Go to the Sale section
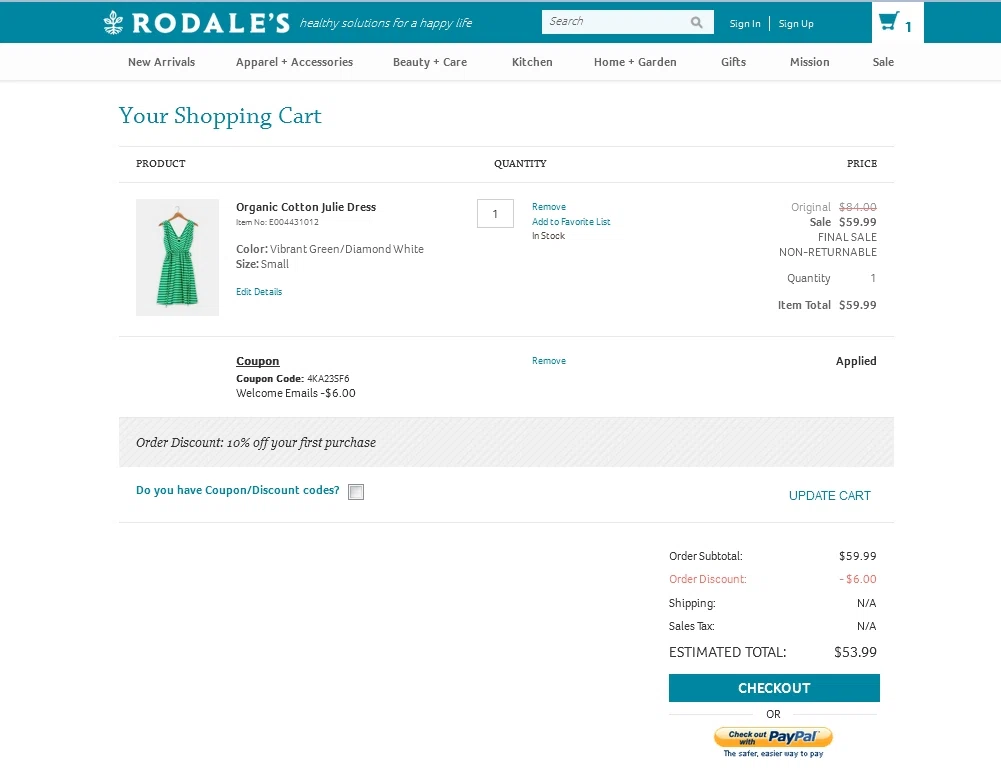The width and height of the screenshot is (1001, 769). pos(883,62)
